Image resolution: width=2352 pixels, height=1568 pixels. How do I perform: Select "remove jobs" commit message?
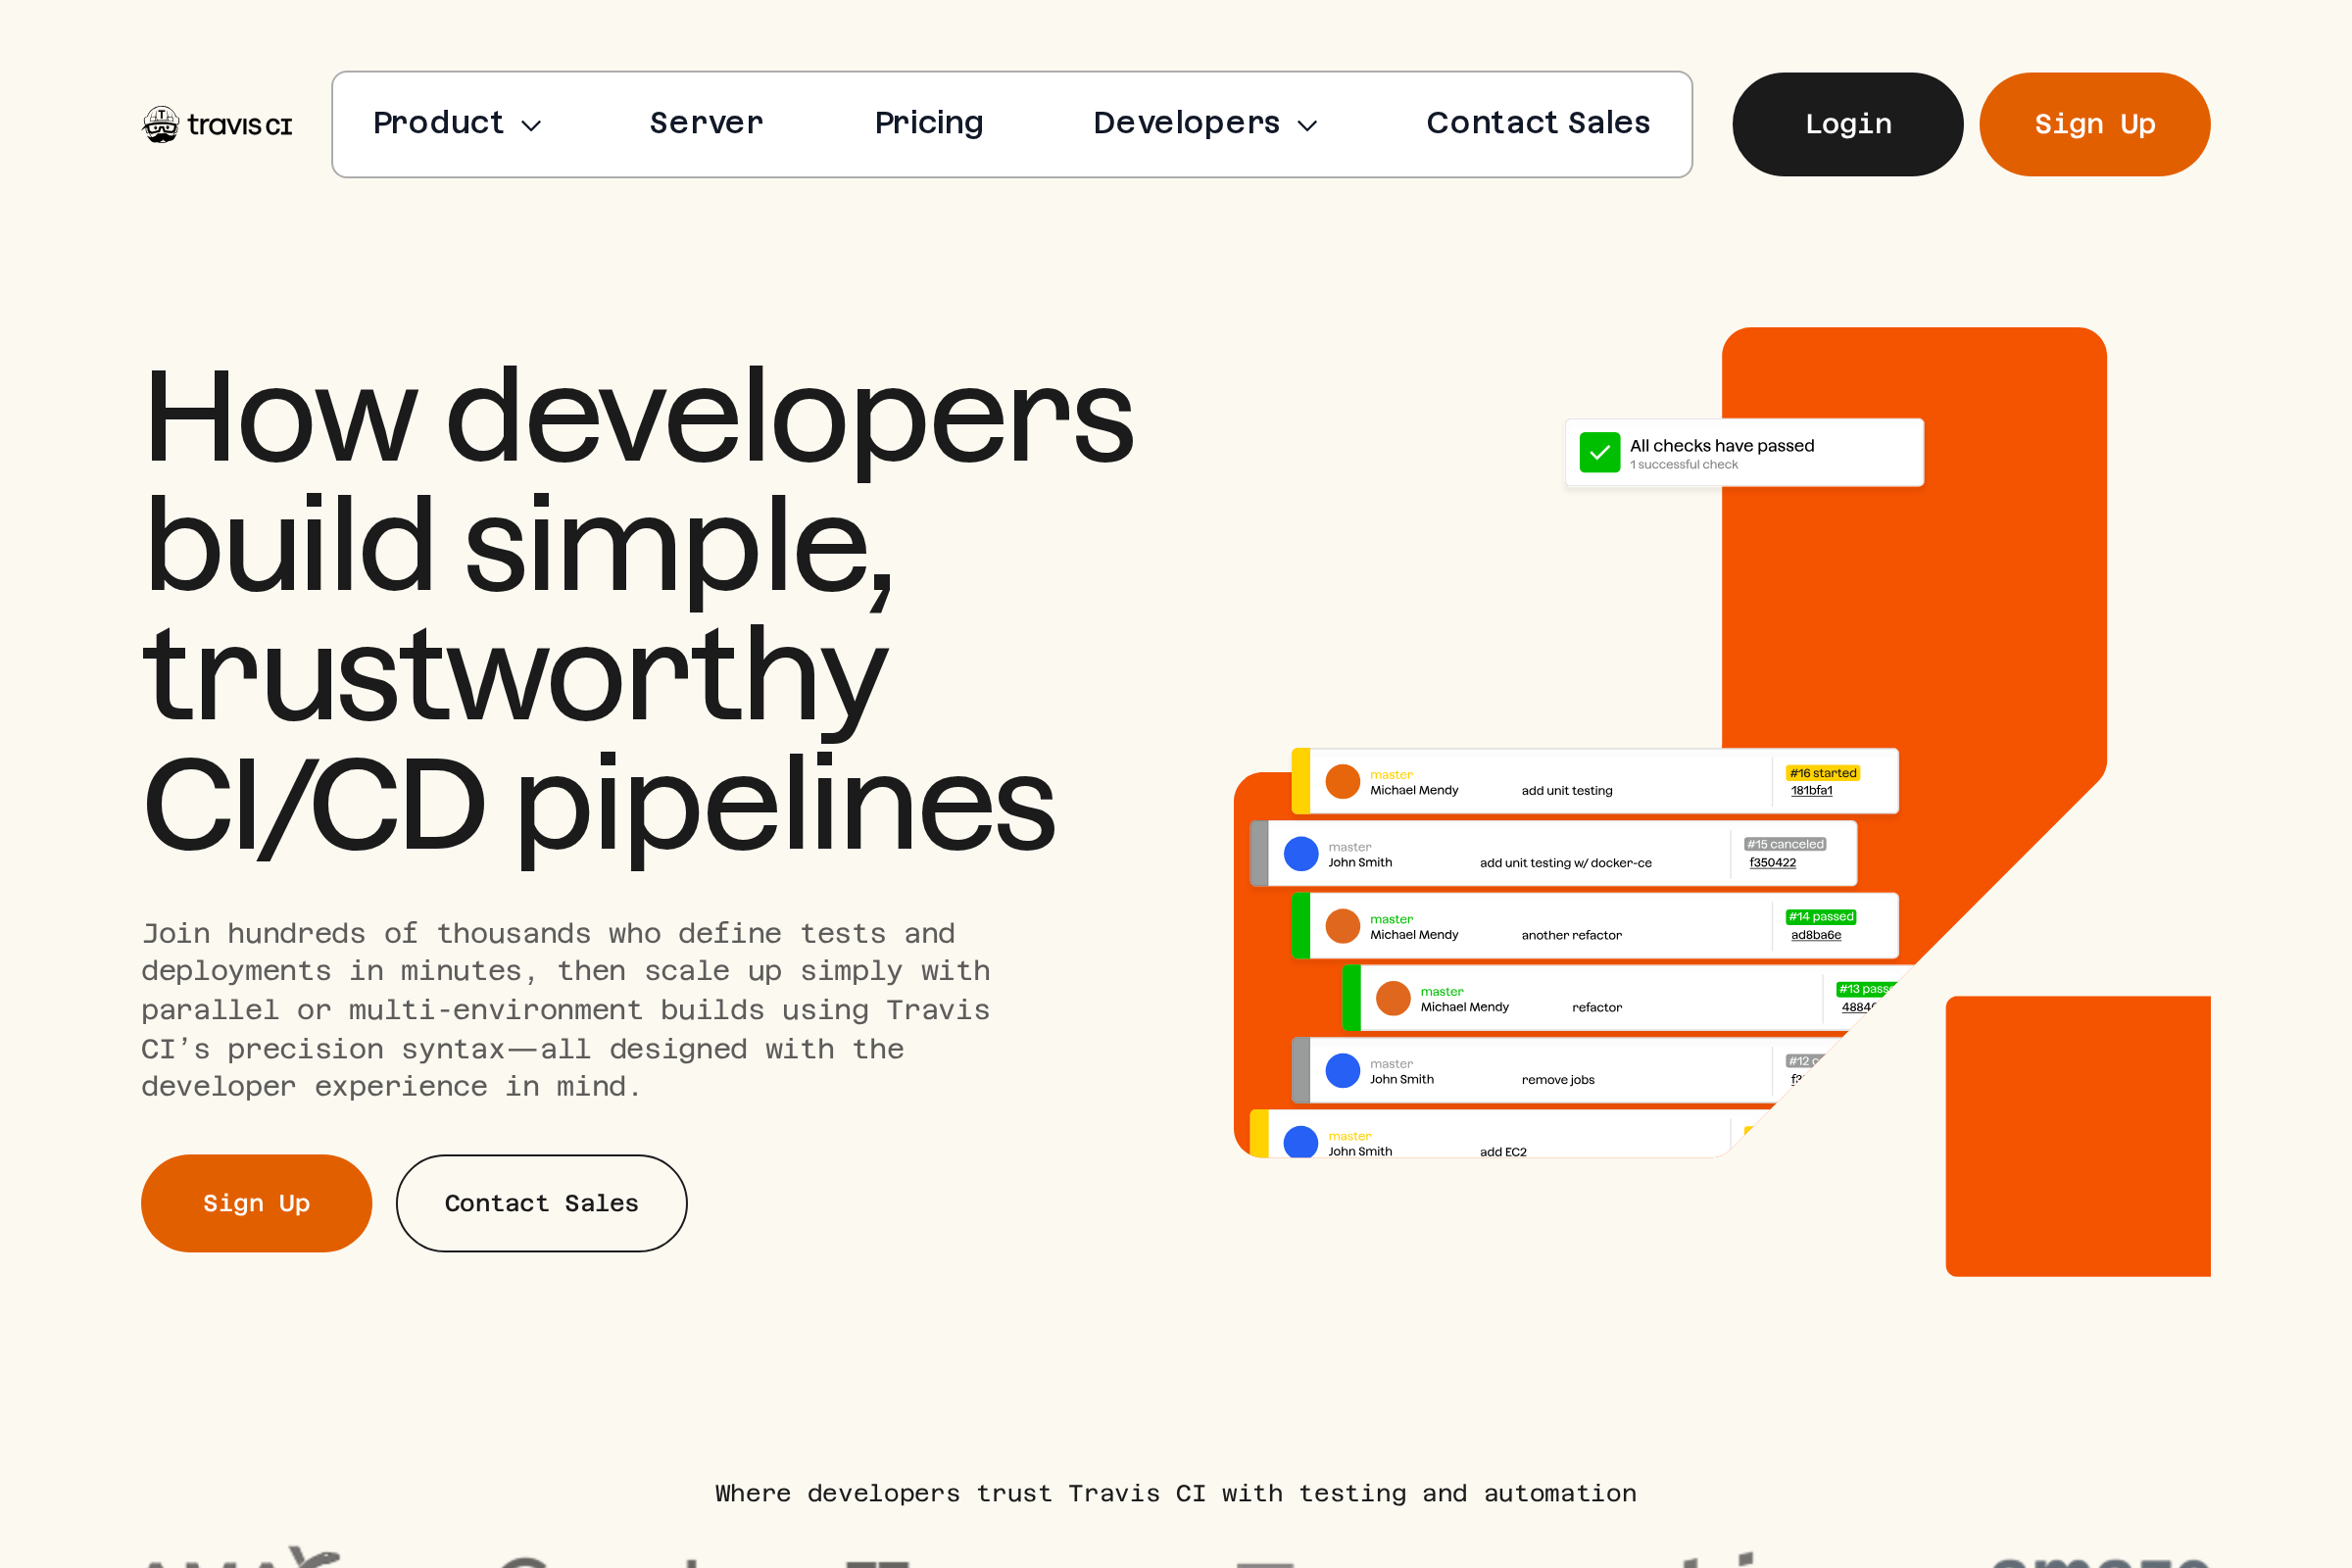click(1557, 1080)
